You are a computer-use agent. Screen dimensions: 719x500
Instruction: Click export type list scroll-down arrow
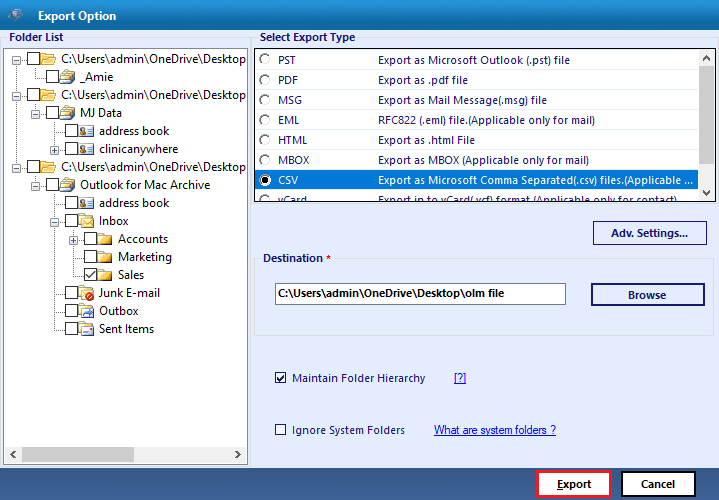click(706, 193)
